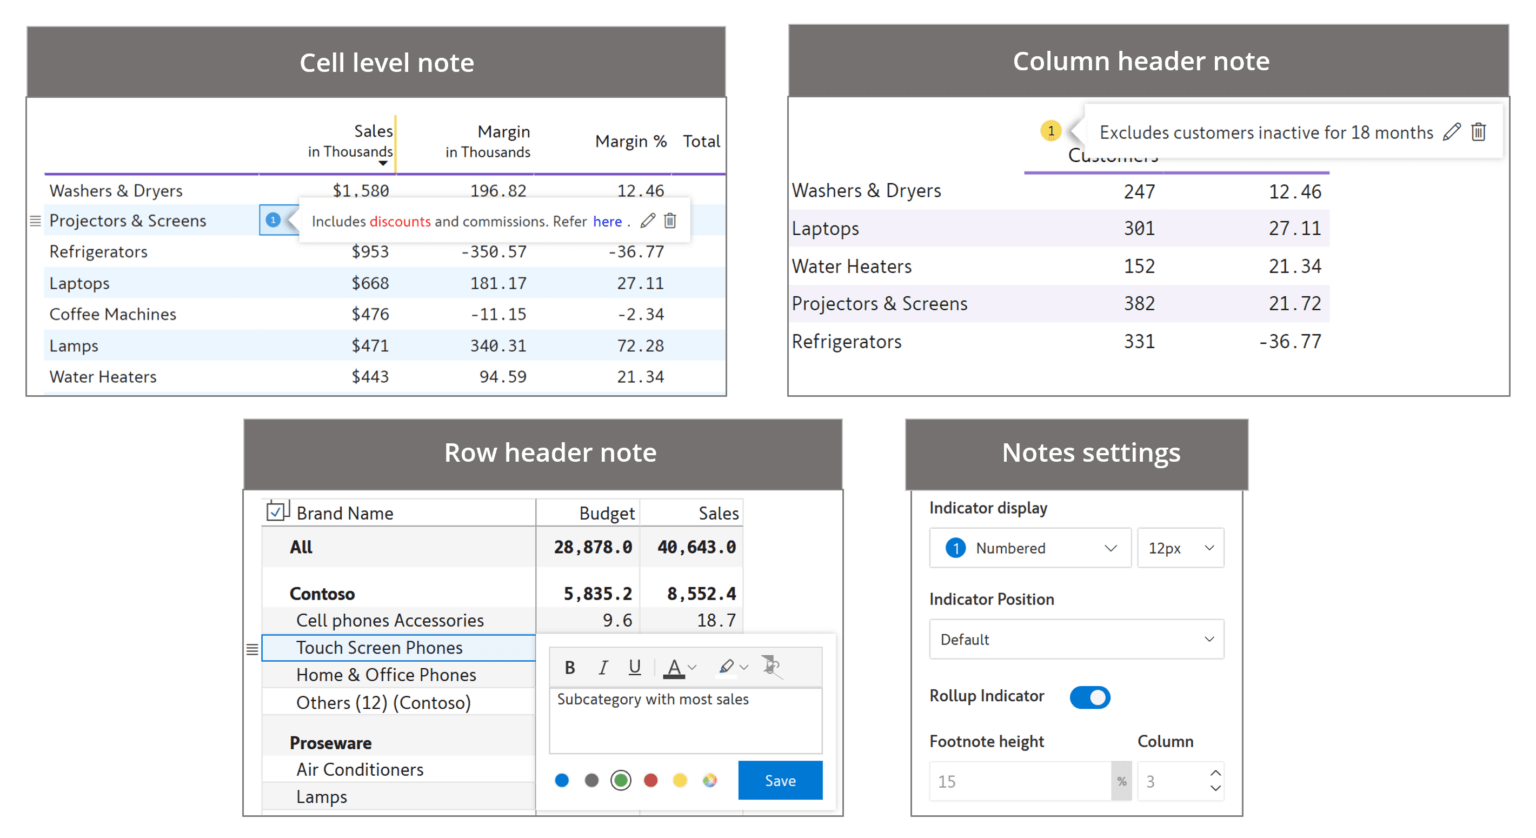Pick the red note color swatch
1536x838 pixels.
[x=650, y=780]
